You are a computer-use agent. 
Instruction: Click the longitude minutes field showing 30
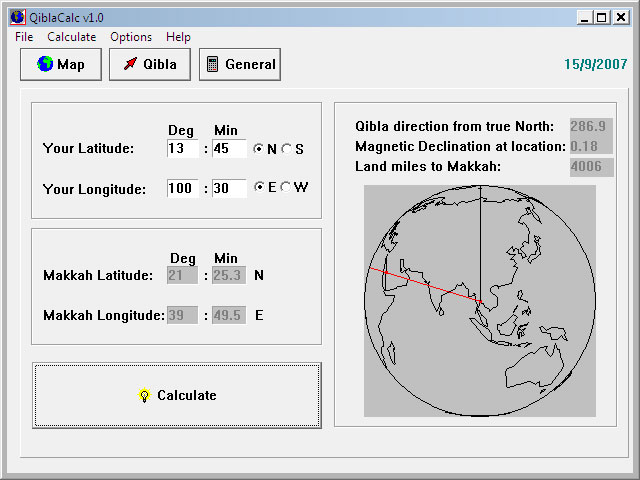229,188
